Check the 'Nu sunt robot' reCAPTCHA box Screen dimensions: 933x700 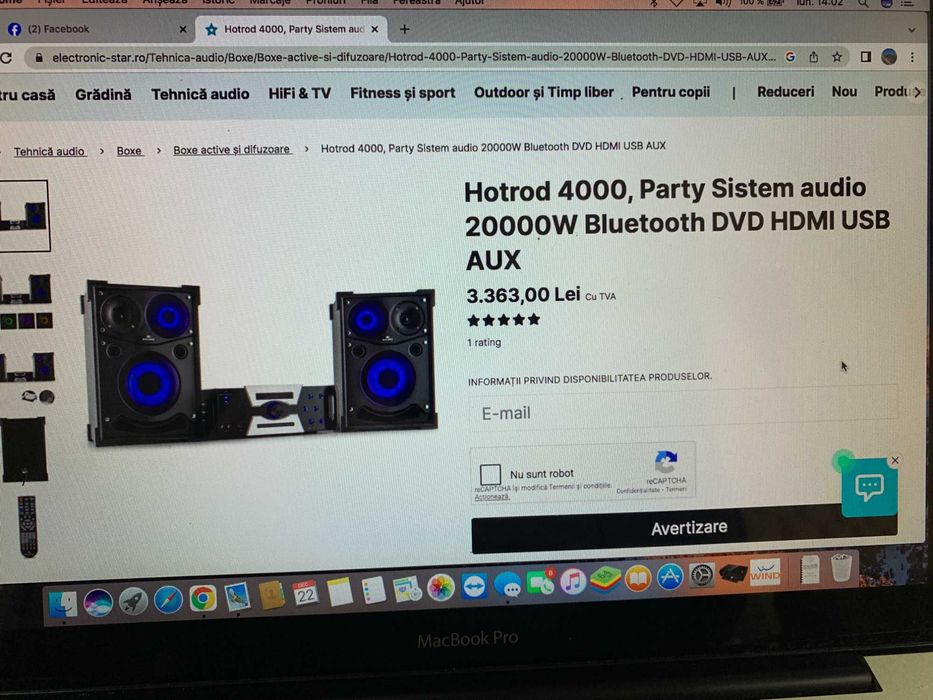[490, 474]
